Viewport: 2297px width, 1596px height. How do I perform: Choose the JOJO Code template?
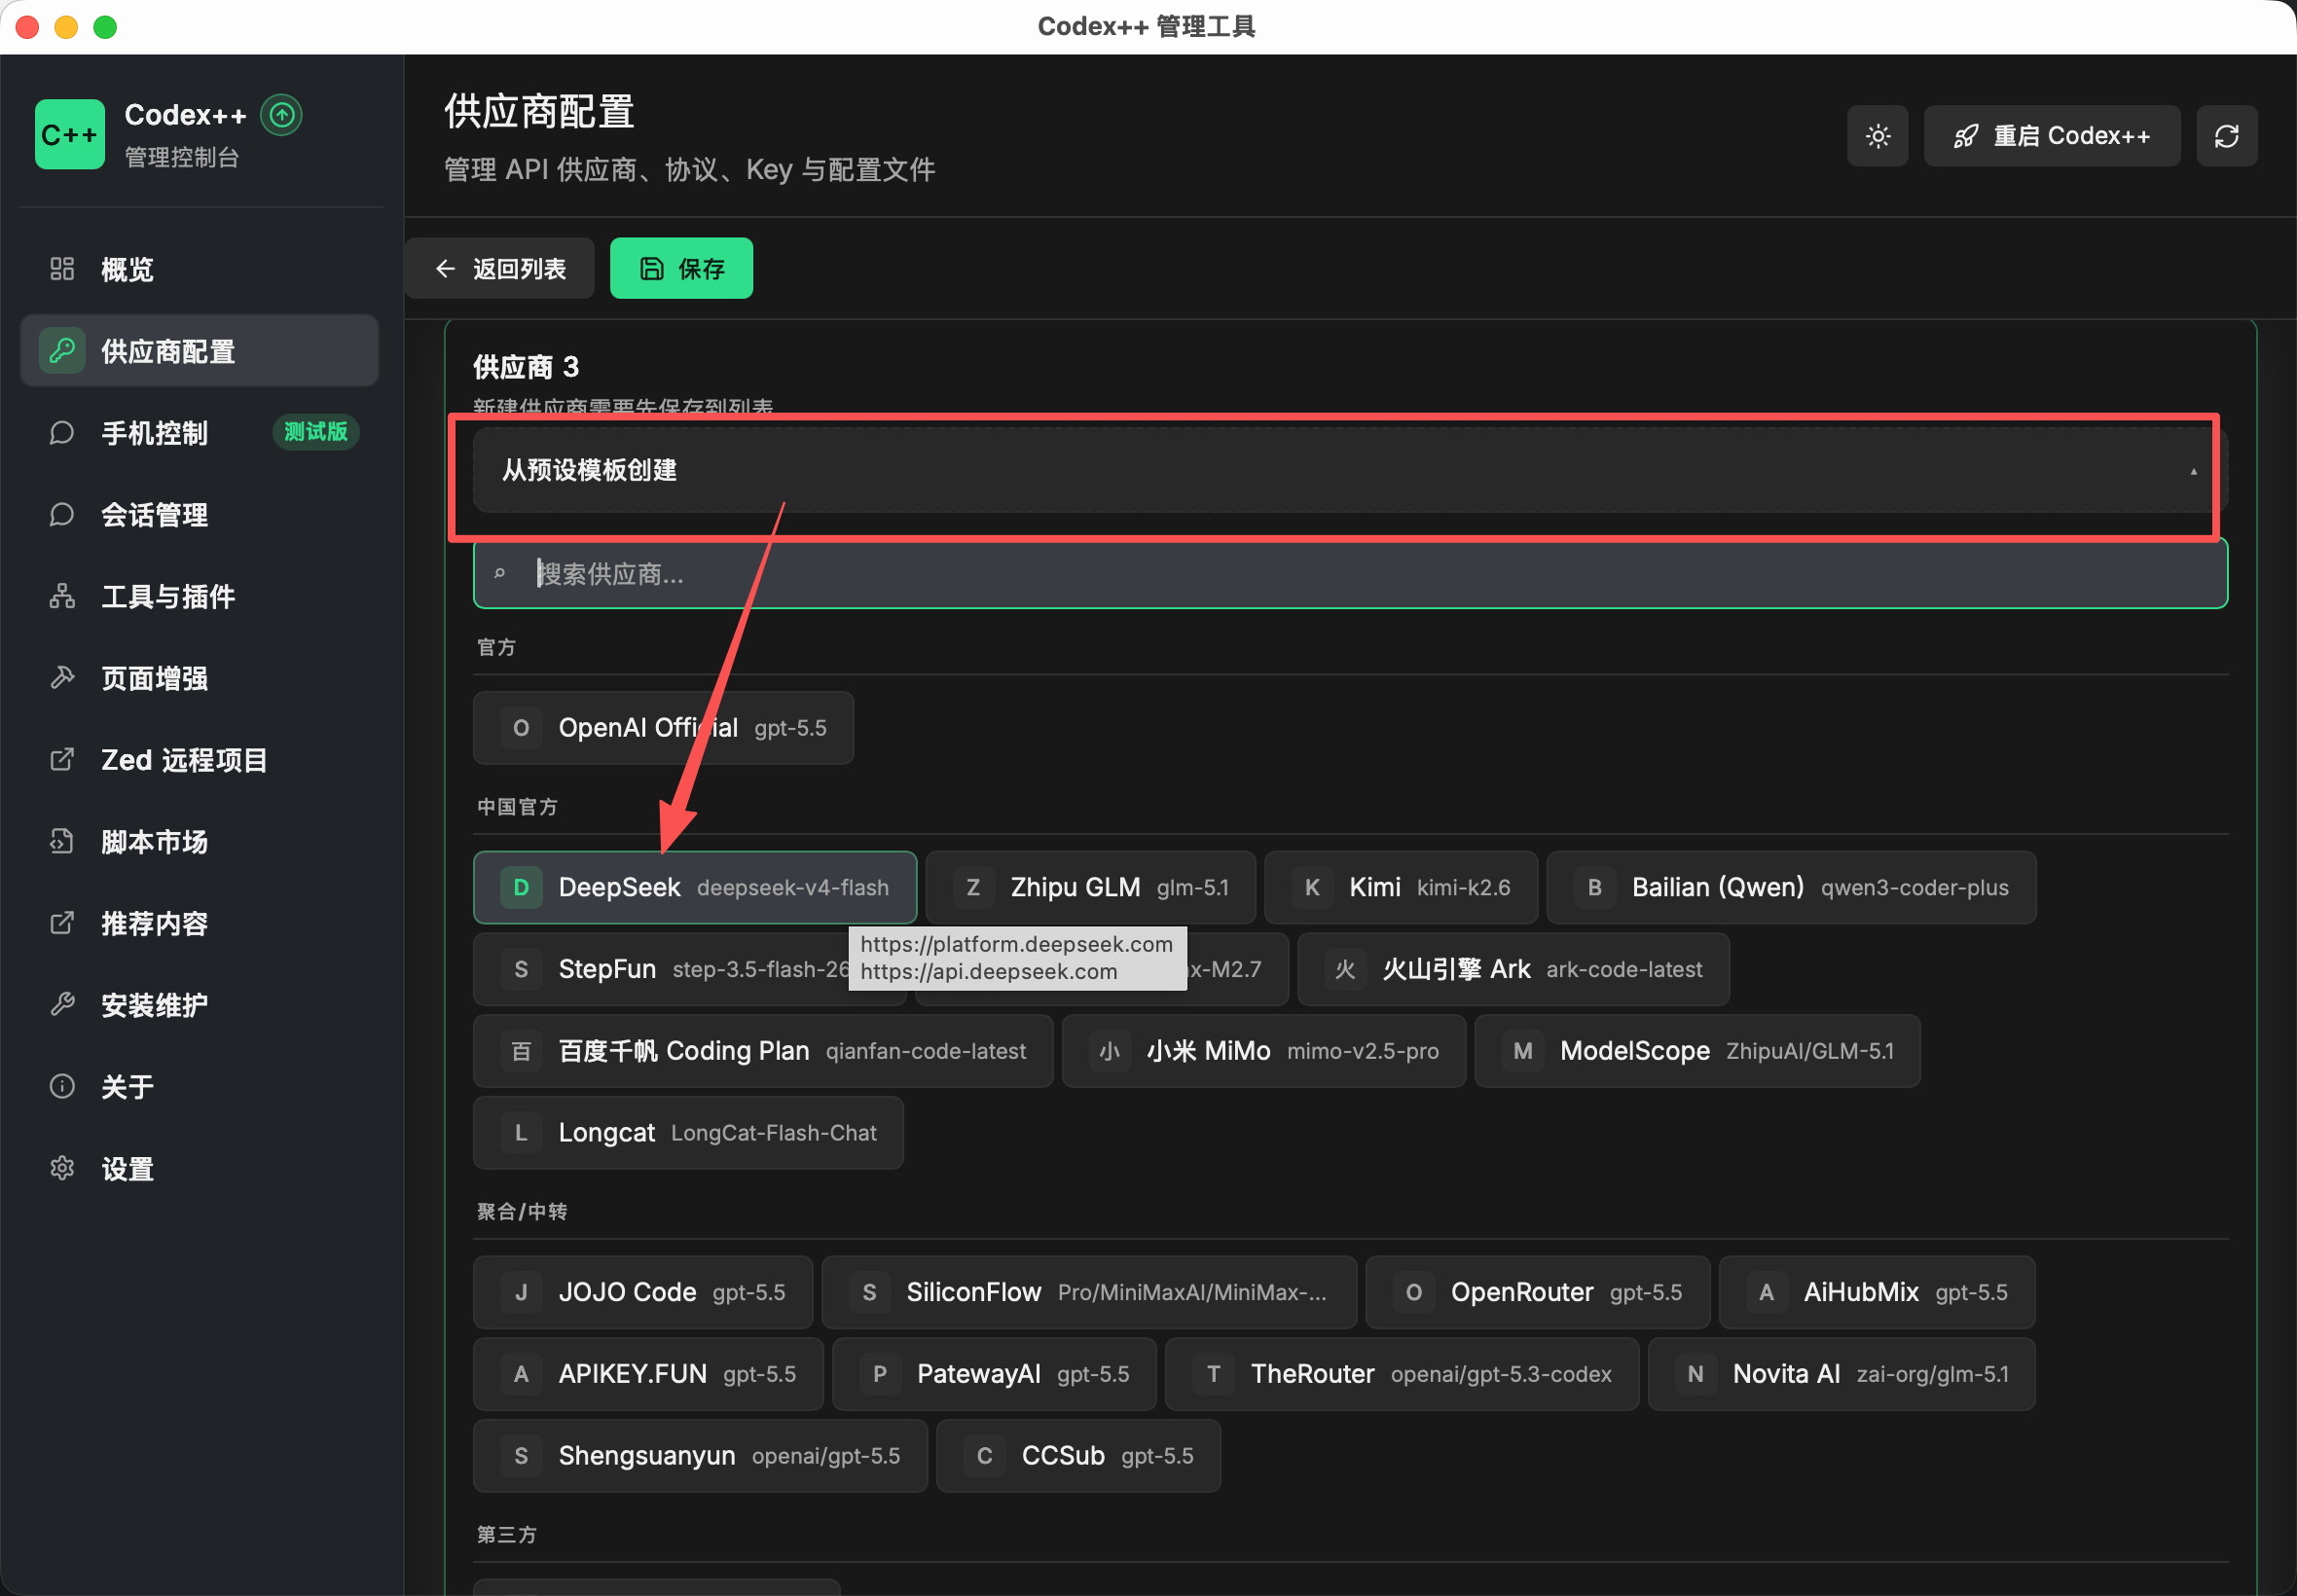(x=643, y=1292)
